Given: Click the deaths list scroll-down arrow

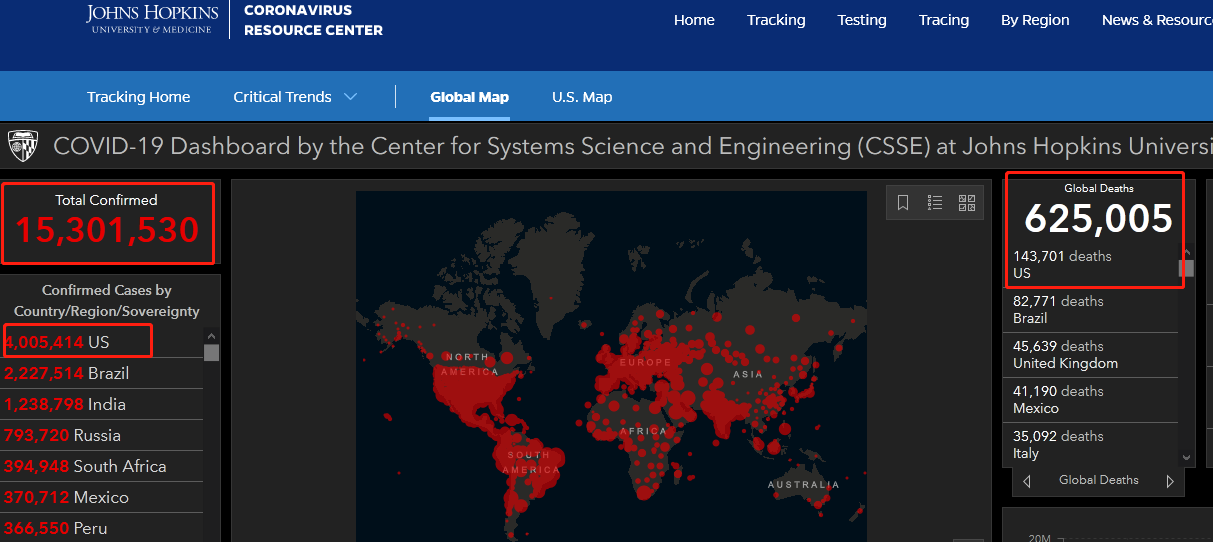Looking at the screenshot, I should click(1187, 457).
